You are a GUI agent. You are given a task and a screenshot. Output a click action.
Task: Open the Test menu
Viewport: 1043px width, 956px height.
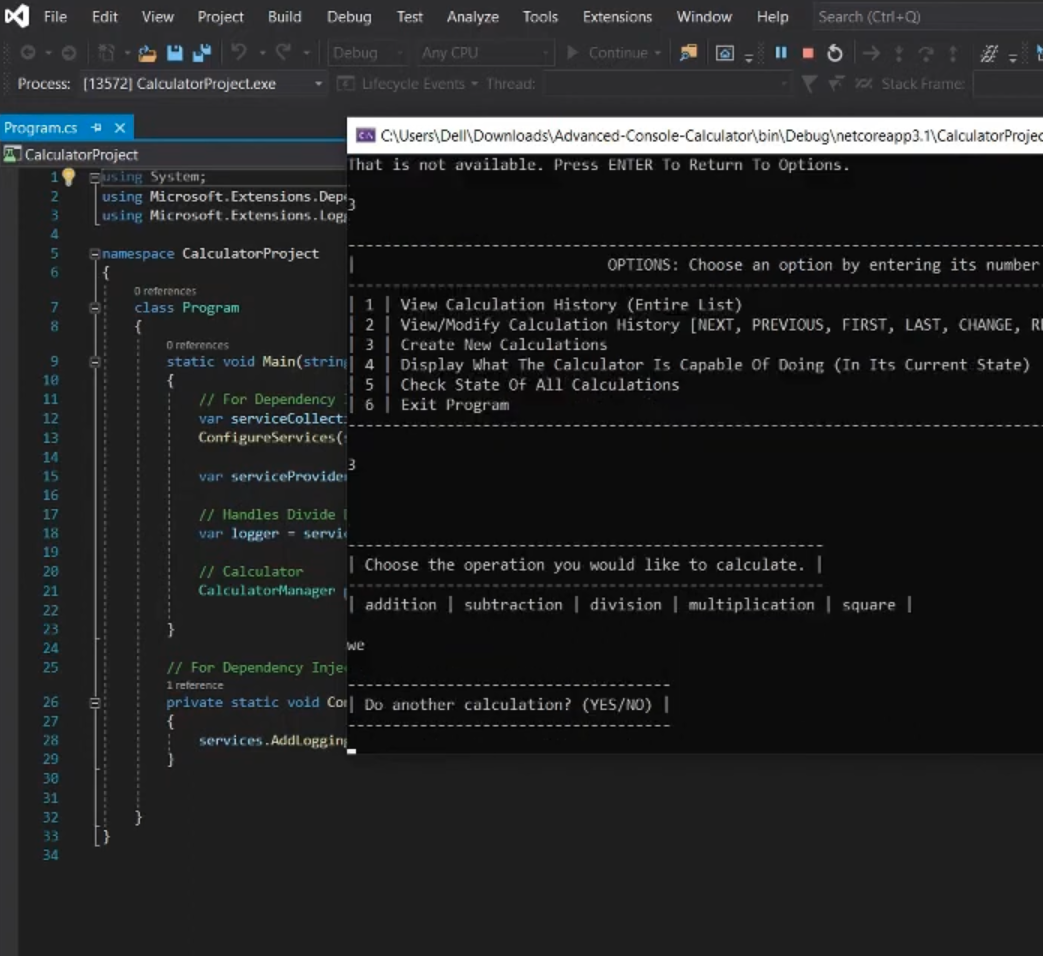(x=410, y=17)
